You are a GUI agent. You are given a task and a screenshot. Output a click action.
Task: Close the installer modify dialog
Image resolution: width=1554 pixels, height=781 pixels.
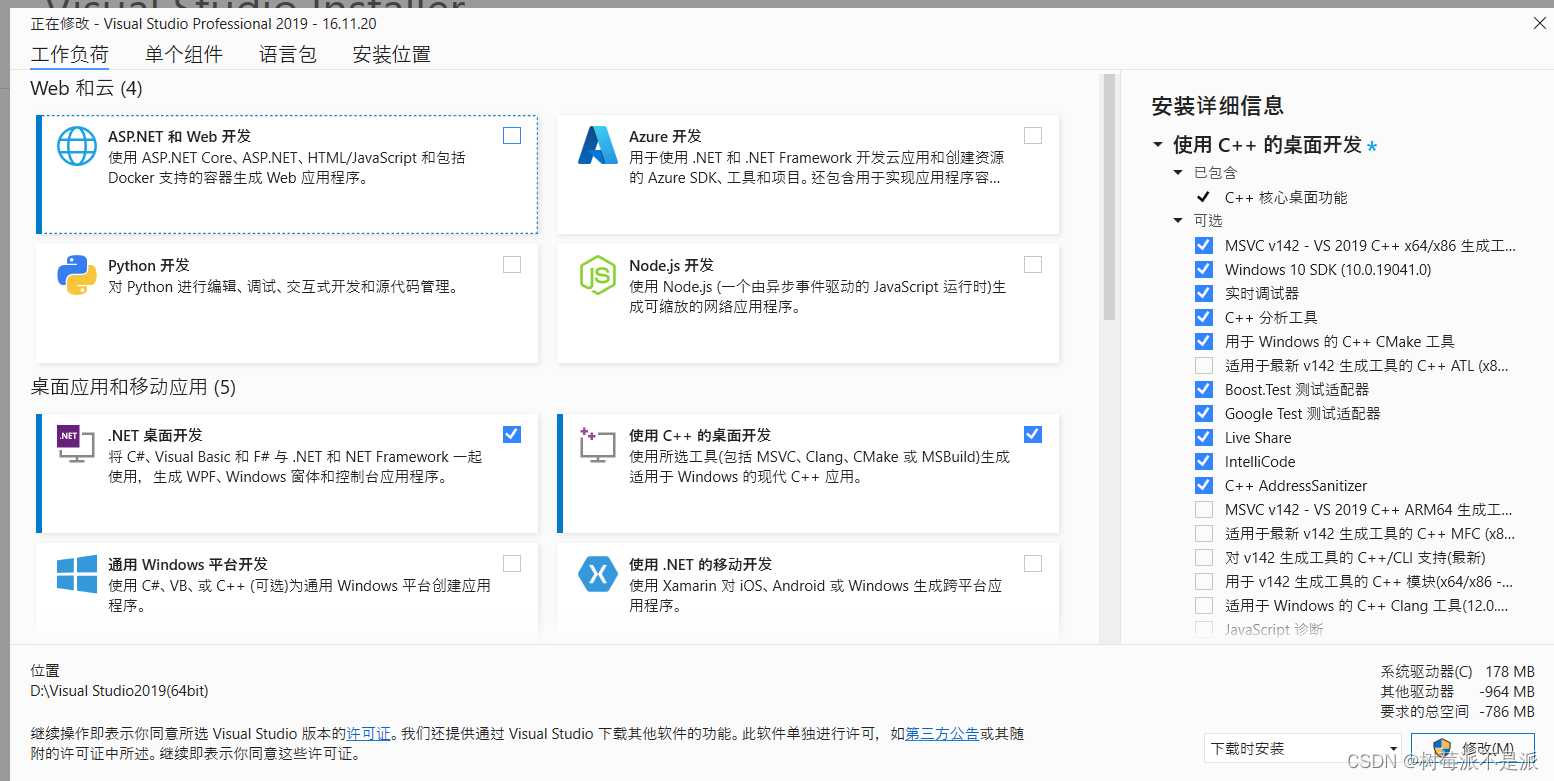(1539, 23)
